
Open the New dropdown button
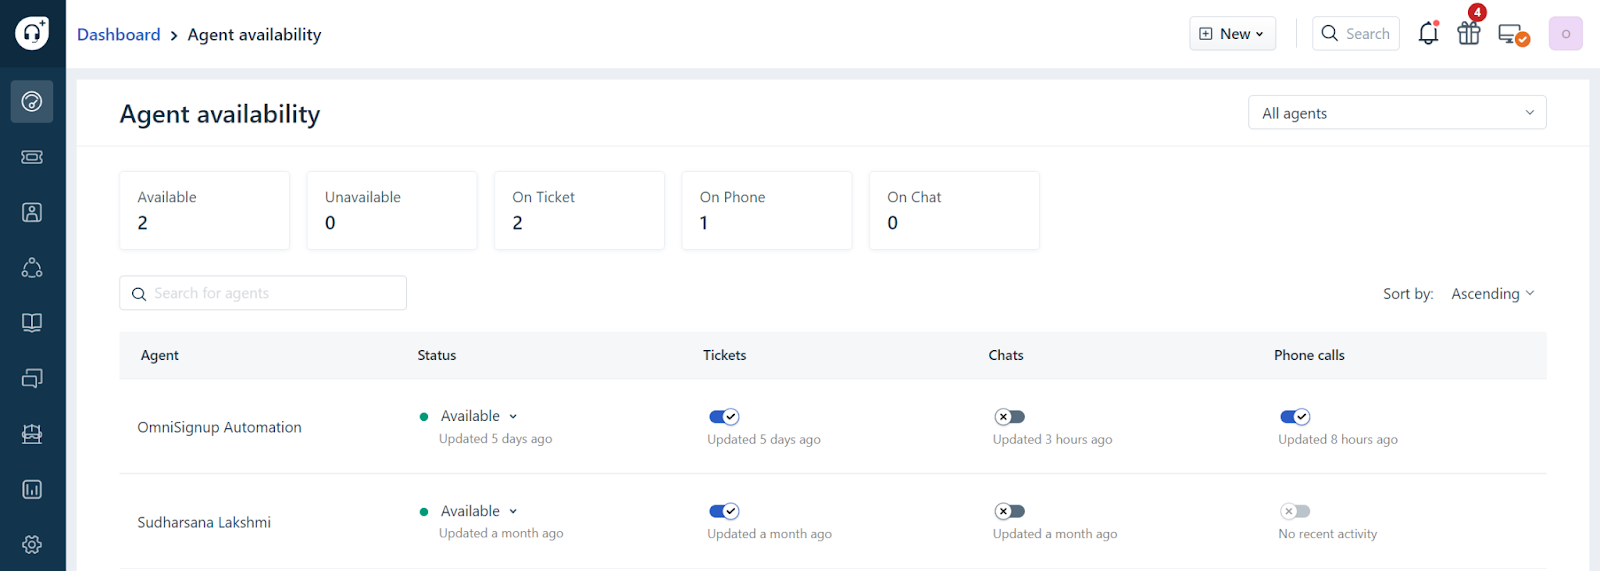[1232, 34]
